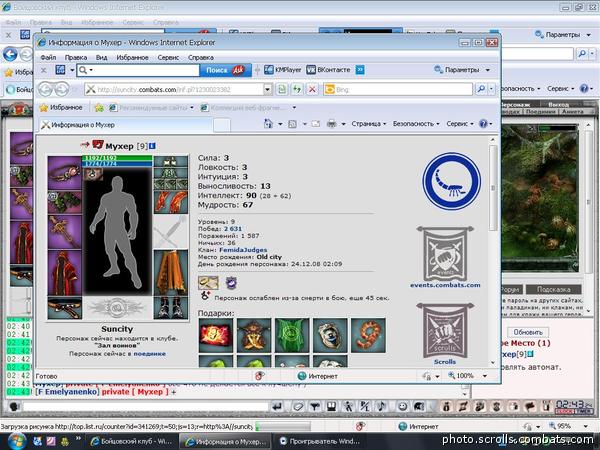Click the blue info icon next to Мухер [9]
This screenshot has height=450, width=600.
click(x=152, y=146)
